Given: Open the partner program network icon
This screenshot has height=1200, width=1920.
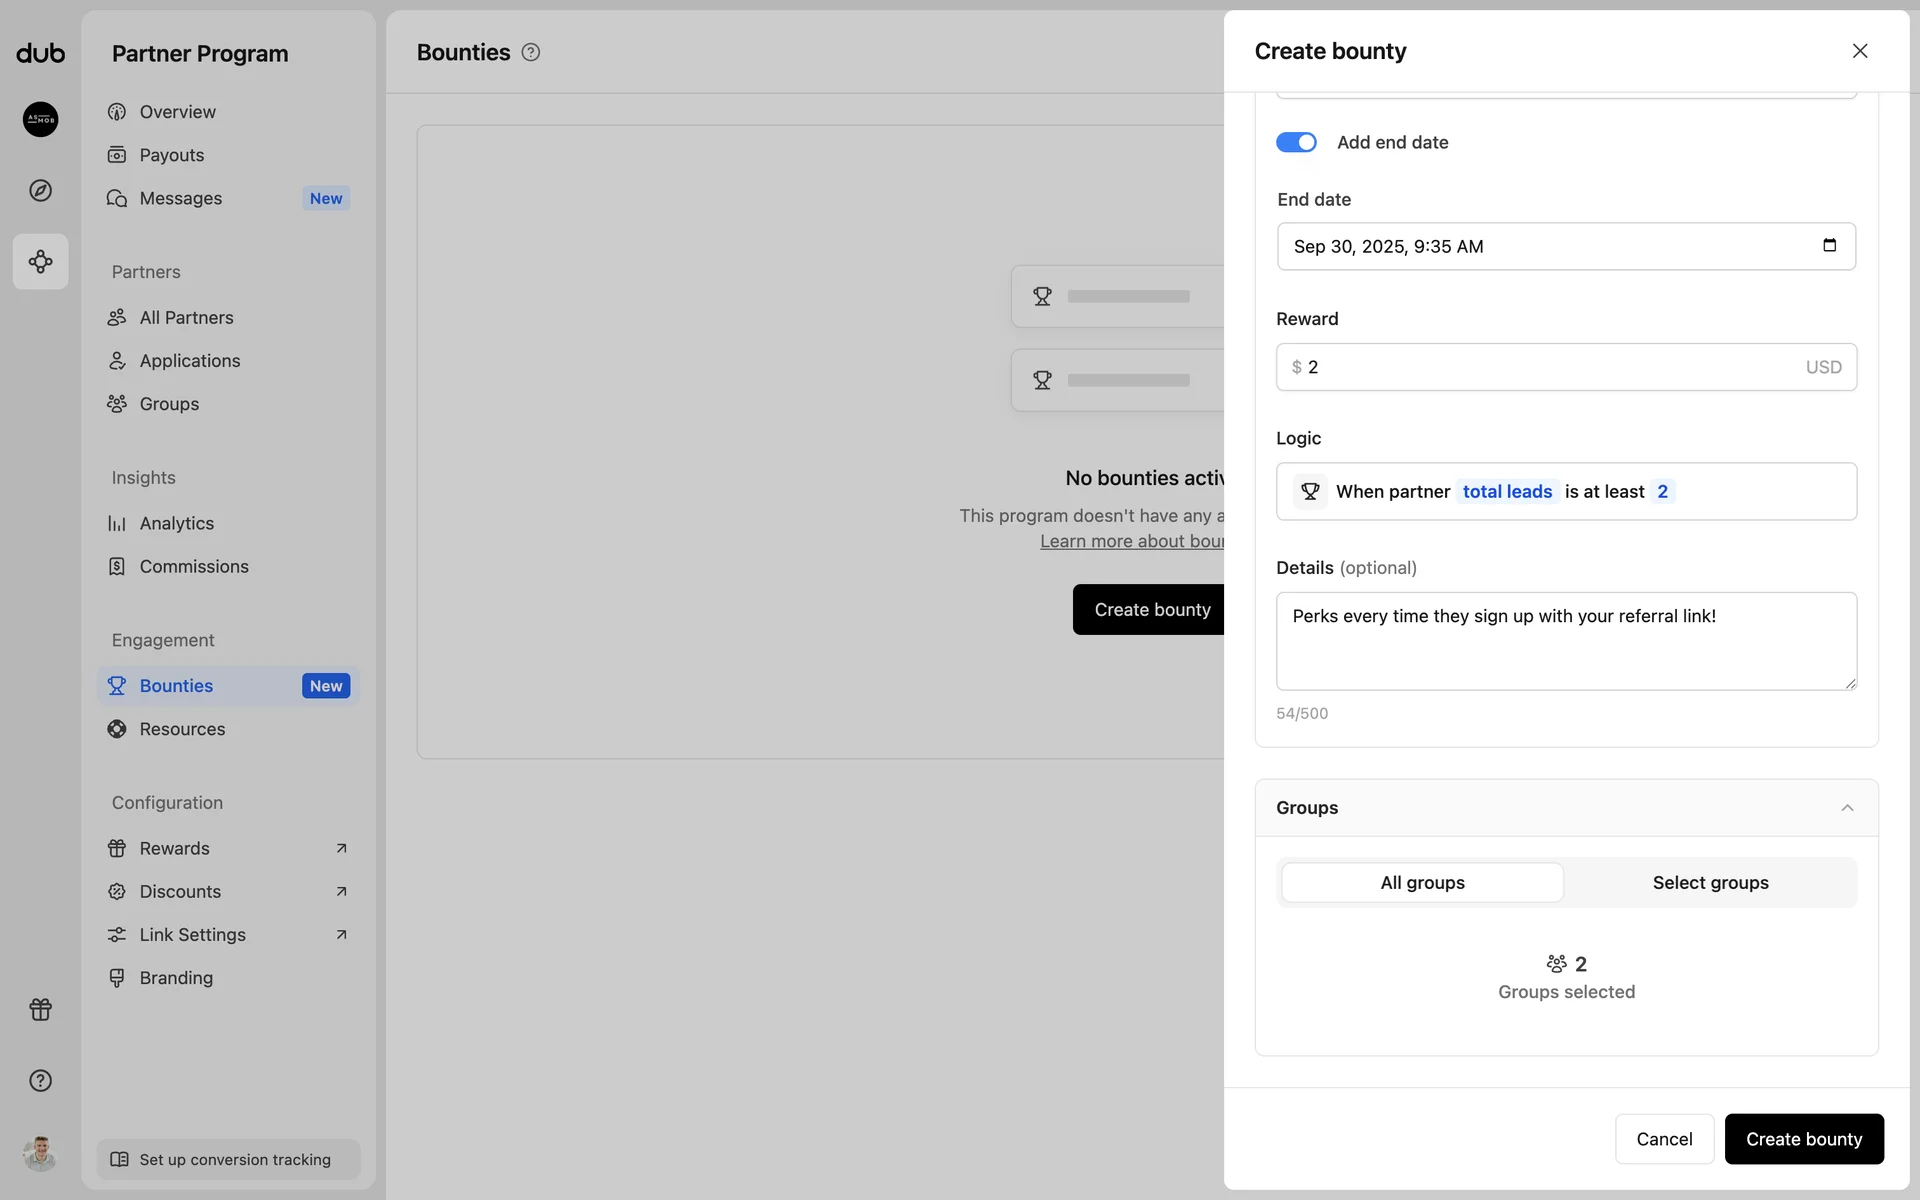Looking at the screenshot, I should [x=40, y=262].
